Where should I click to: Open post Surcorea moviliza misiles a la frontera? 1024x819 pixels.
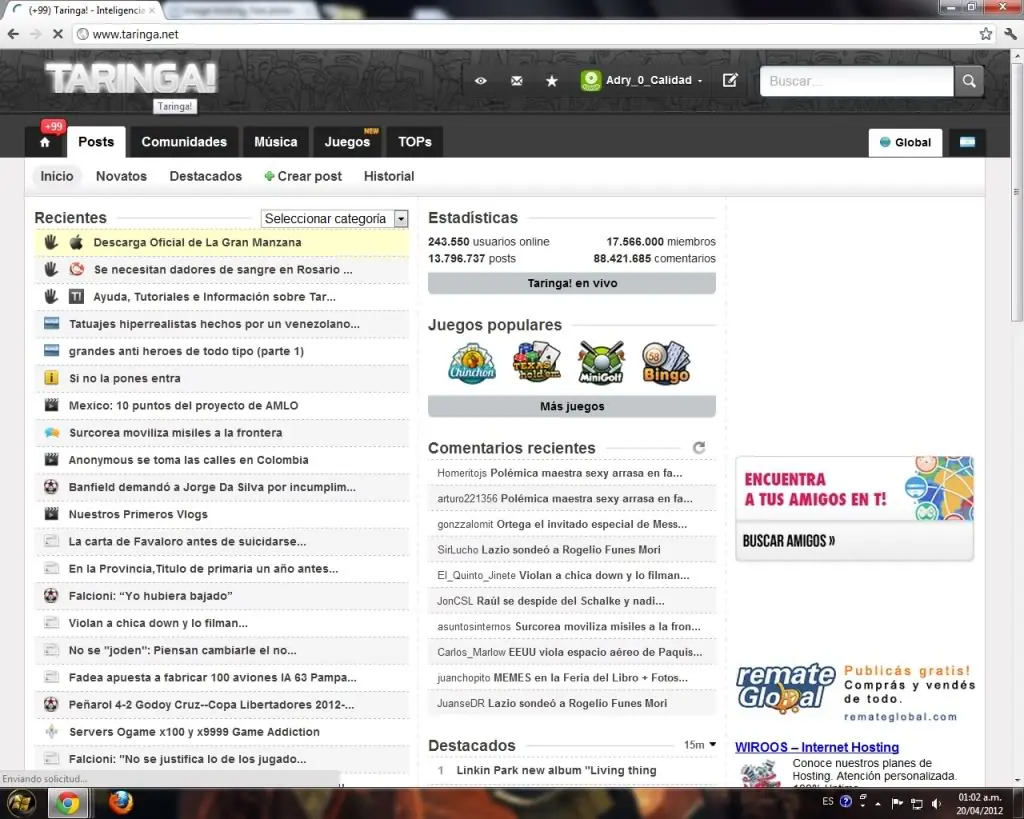pyautogui.click(x=176, y=433)
